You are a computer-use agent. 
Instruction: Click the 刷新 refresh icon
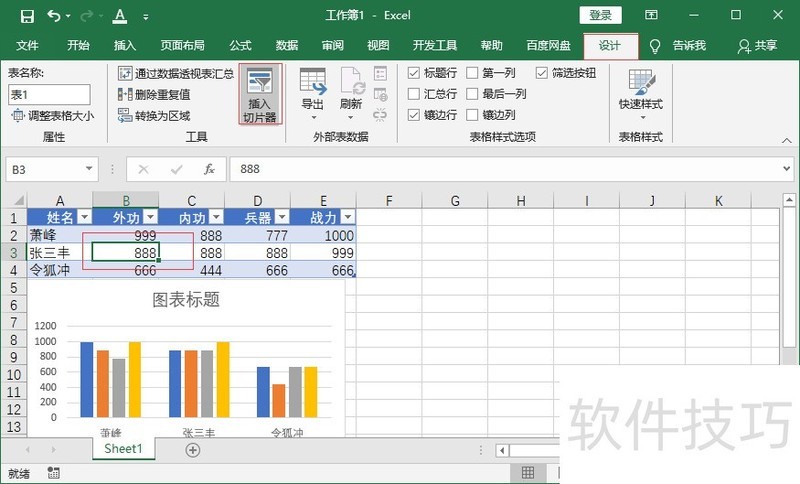[x=352, y=81]
